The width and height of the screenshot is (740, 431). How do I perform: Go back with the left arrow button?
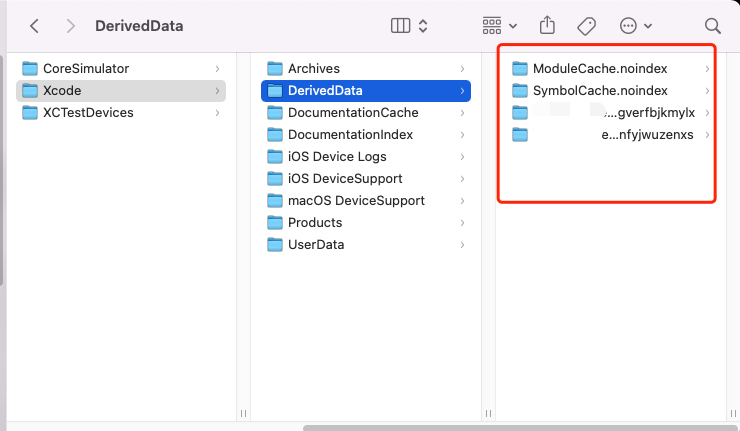[34, 26]
